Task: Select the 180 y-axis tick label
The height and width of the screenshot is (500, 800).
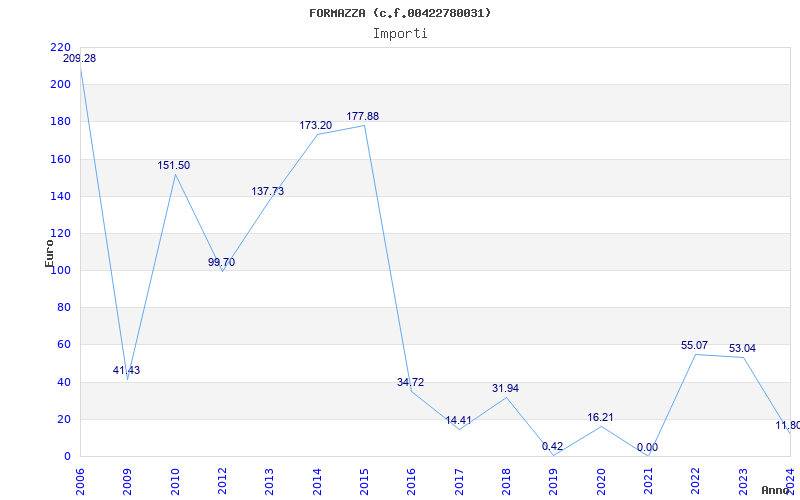Action: pyautogui.click(x=61, y=122)
